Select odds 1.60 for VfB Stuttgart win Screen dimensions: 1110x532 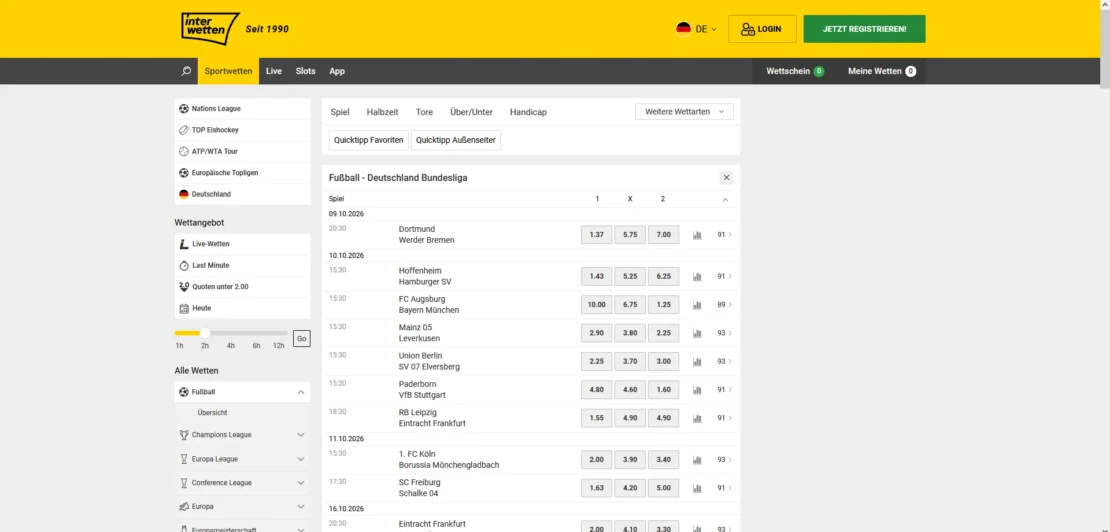click(663, 390)
